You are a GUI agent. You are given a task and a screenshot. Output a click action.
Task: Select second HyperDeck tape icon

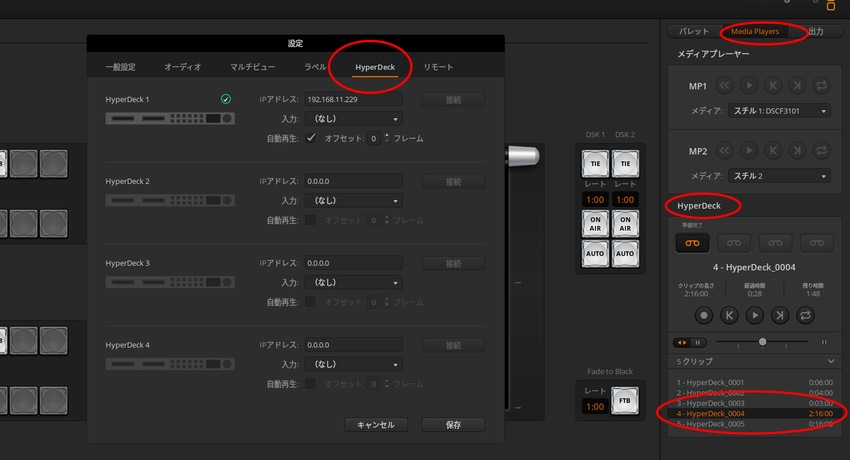click(x=733, y=243)
